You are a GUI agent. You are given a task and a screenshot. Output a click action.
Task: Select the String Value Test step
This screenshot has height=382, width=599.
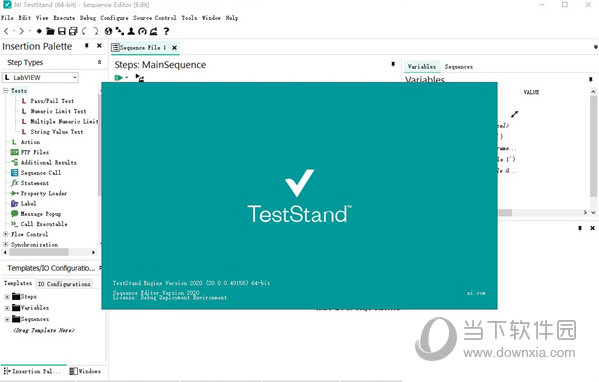point(57,132)
